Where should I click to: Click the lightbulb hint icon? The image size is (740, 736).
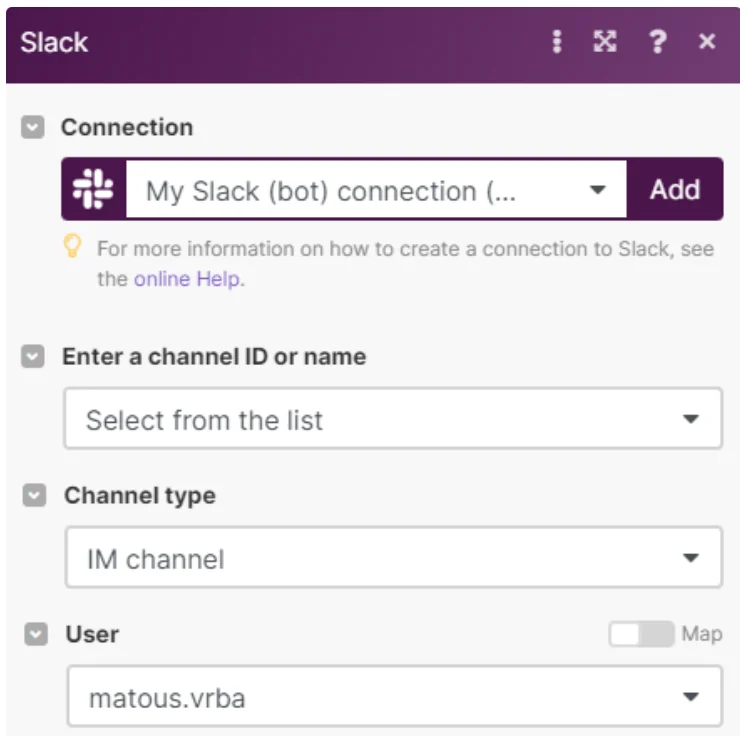click(72, 246)
